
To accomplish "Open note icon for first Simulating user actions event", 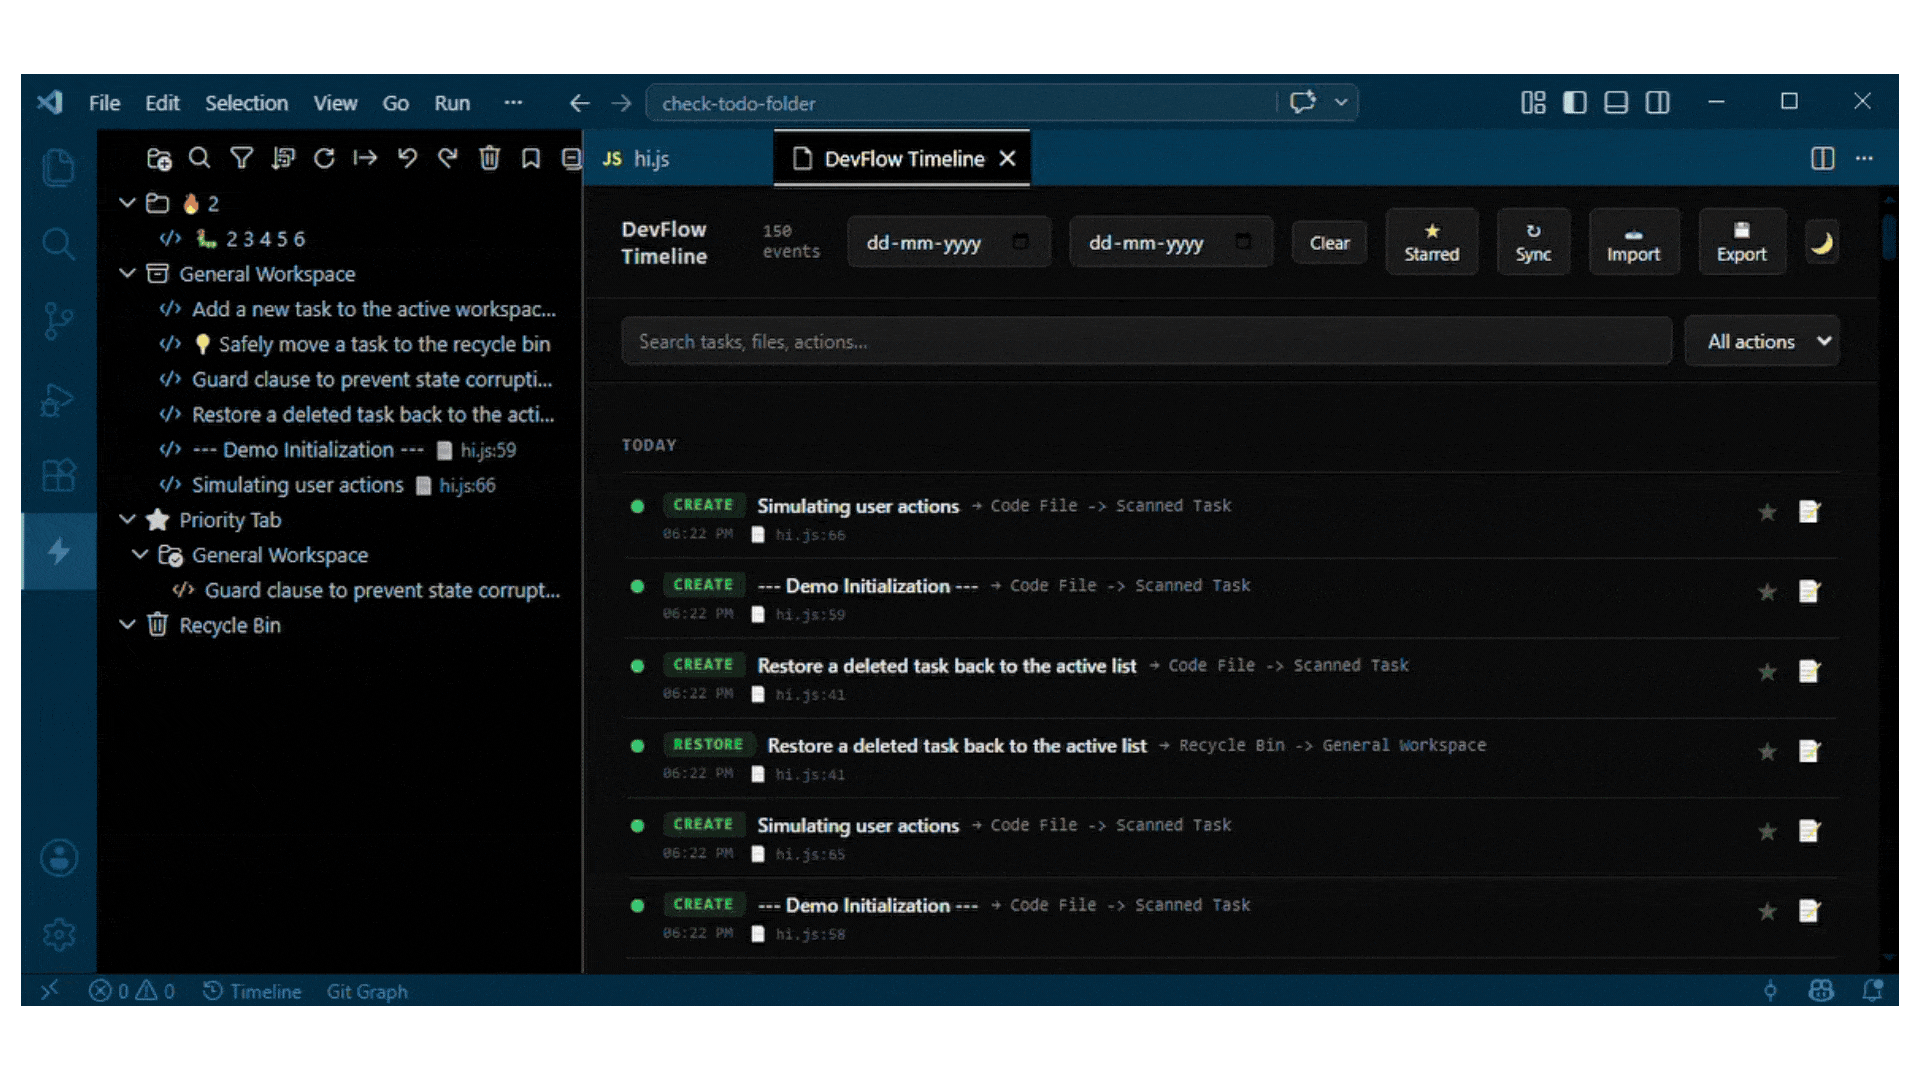I will point(1809,512).
